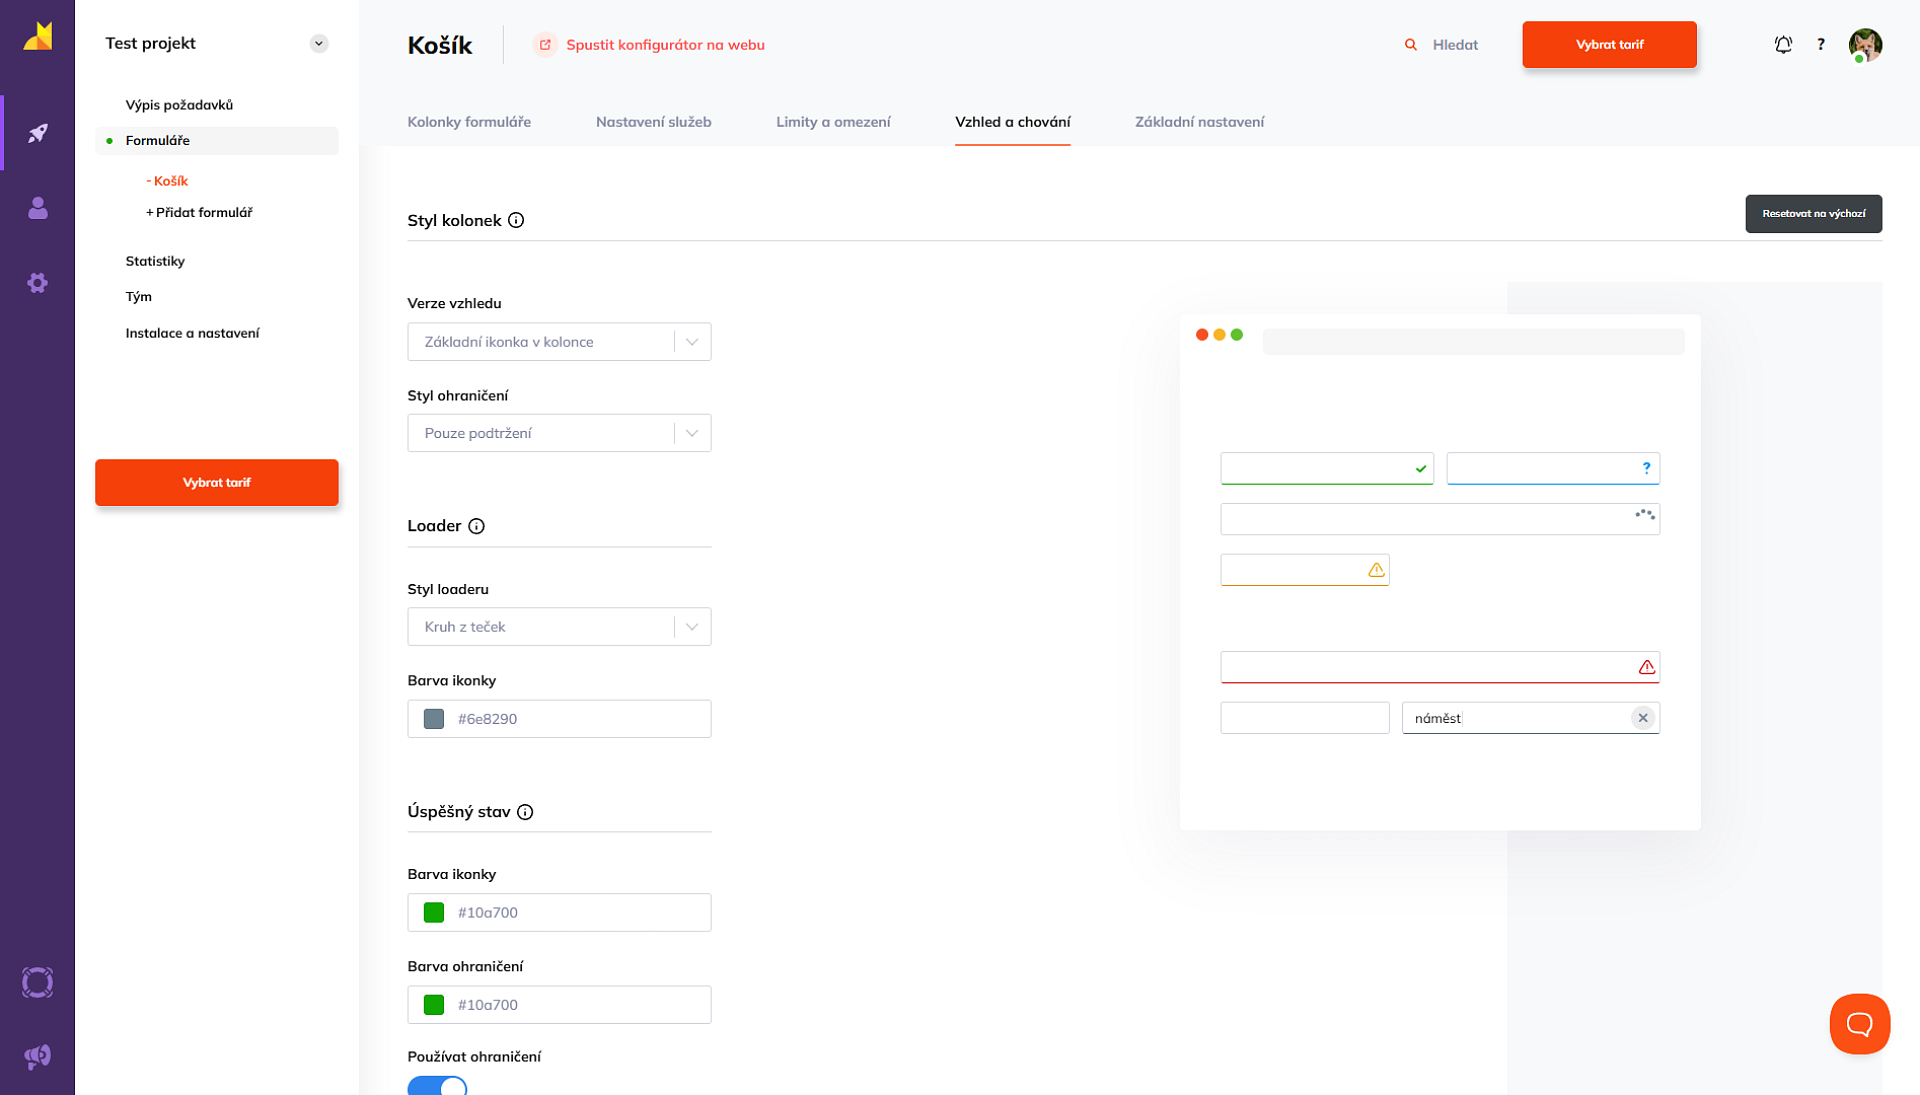The image size is (1920, 1095).
Task: Click Spustit konfigurátor na webu link
Action: pyautogui.click(x=664, y=45)
